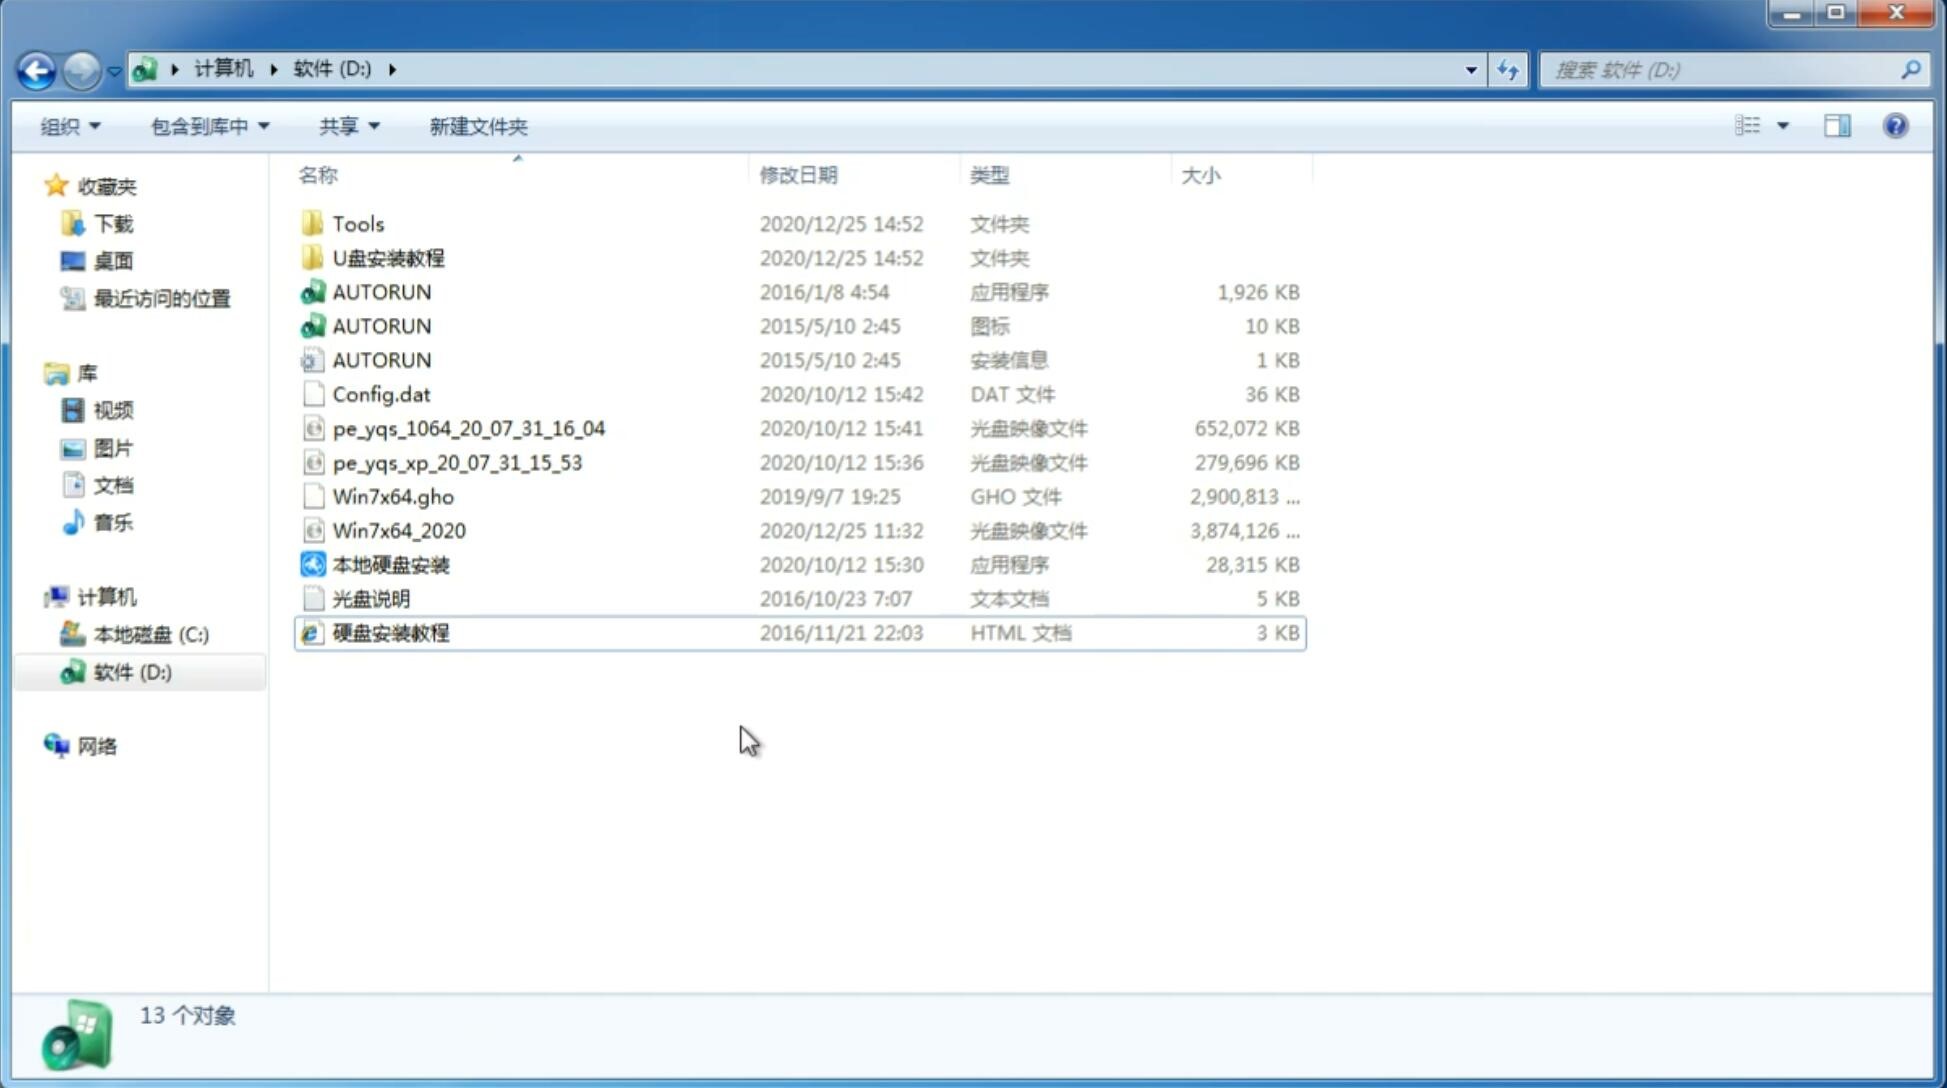The height and width of the screenshot is (1088, 1947).
Task: Open the Tools folder
Action: pyautogui.click(x=357, y=223)
